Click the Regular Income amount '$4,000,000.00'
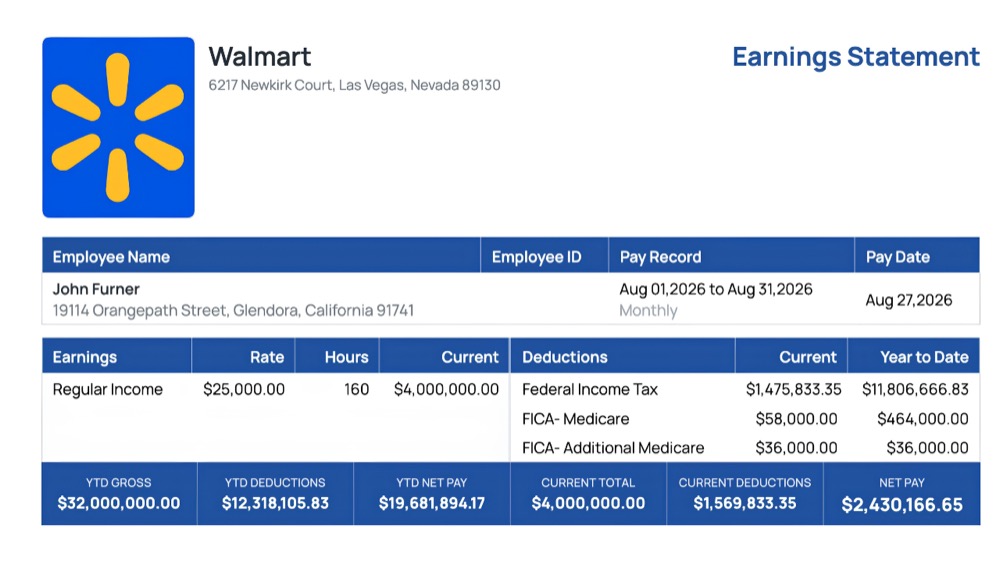Viewport: 1000px width, 562px height. 446,389
